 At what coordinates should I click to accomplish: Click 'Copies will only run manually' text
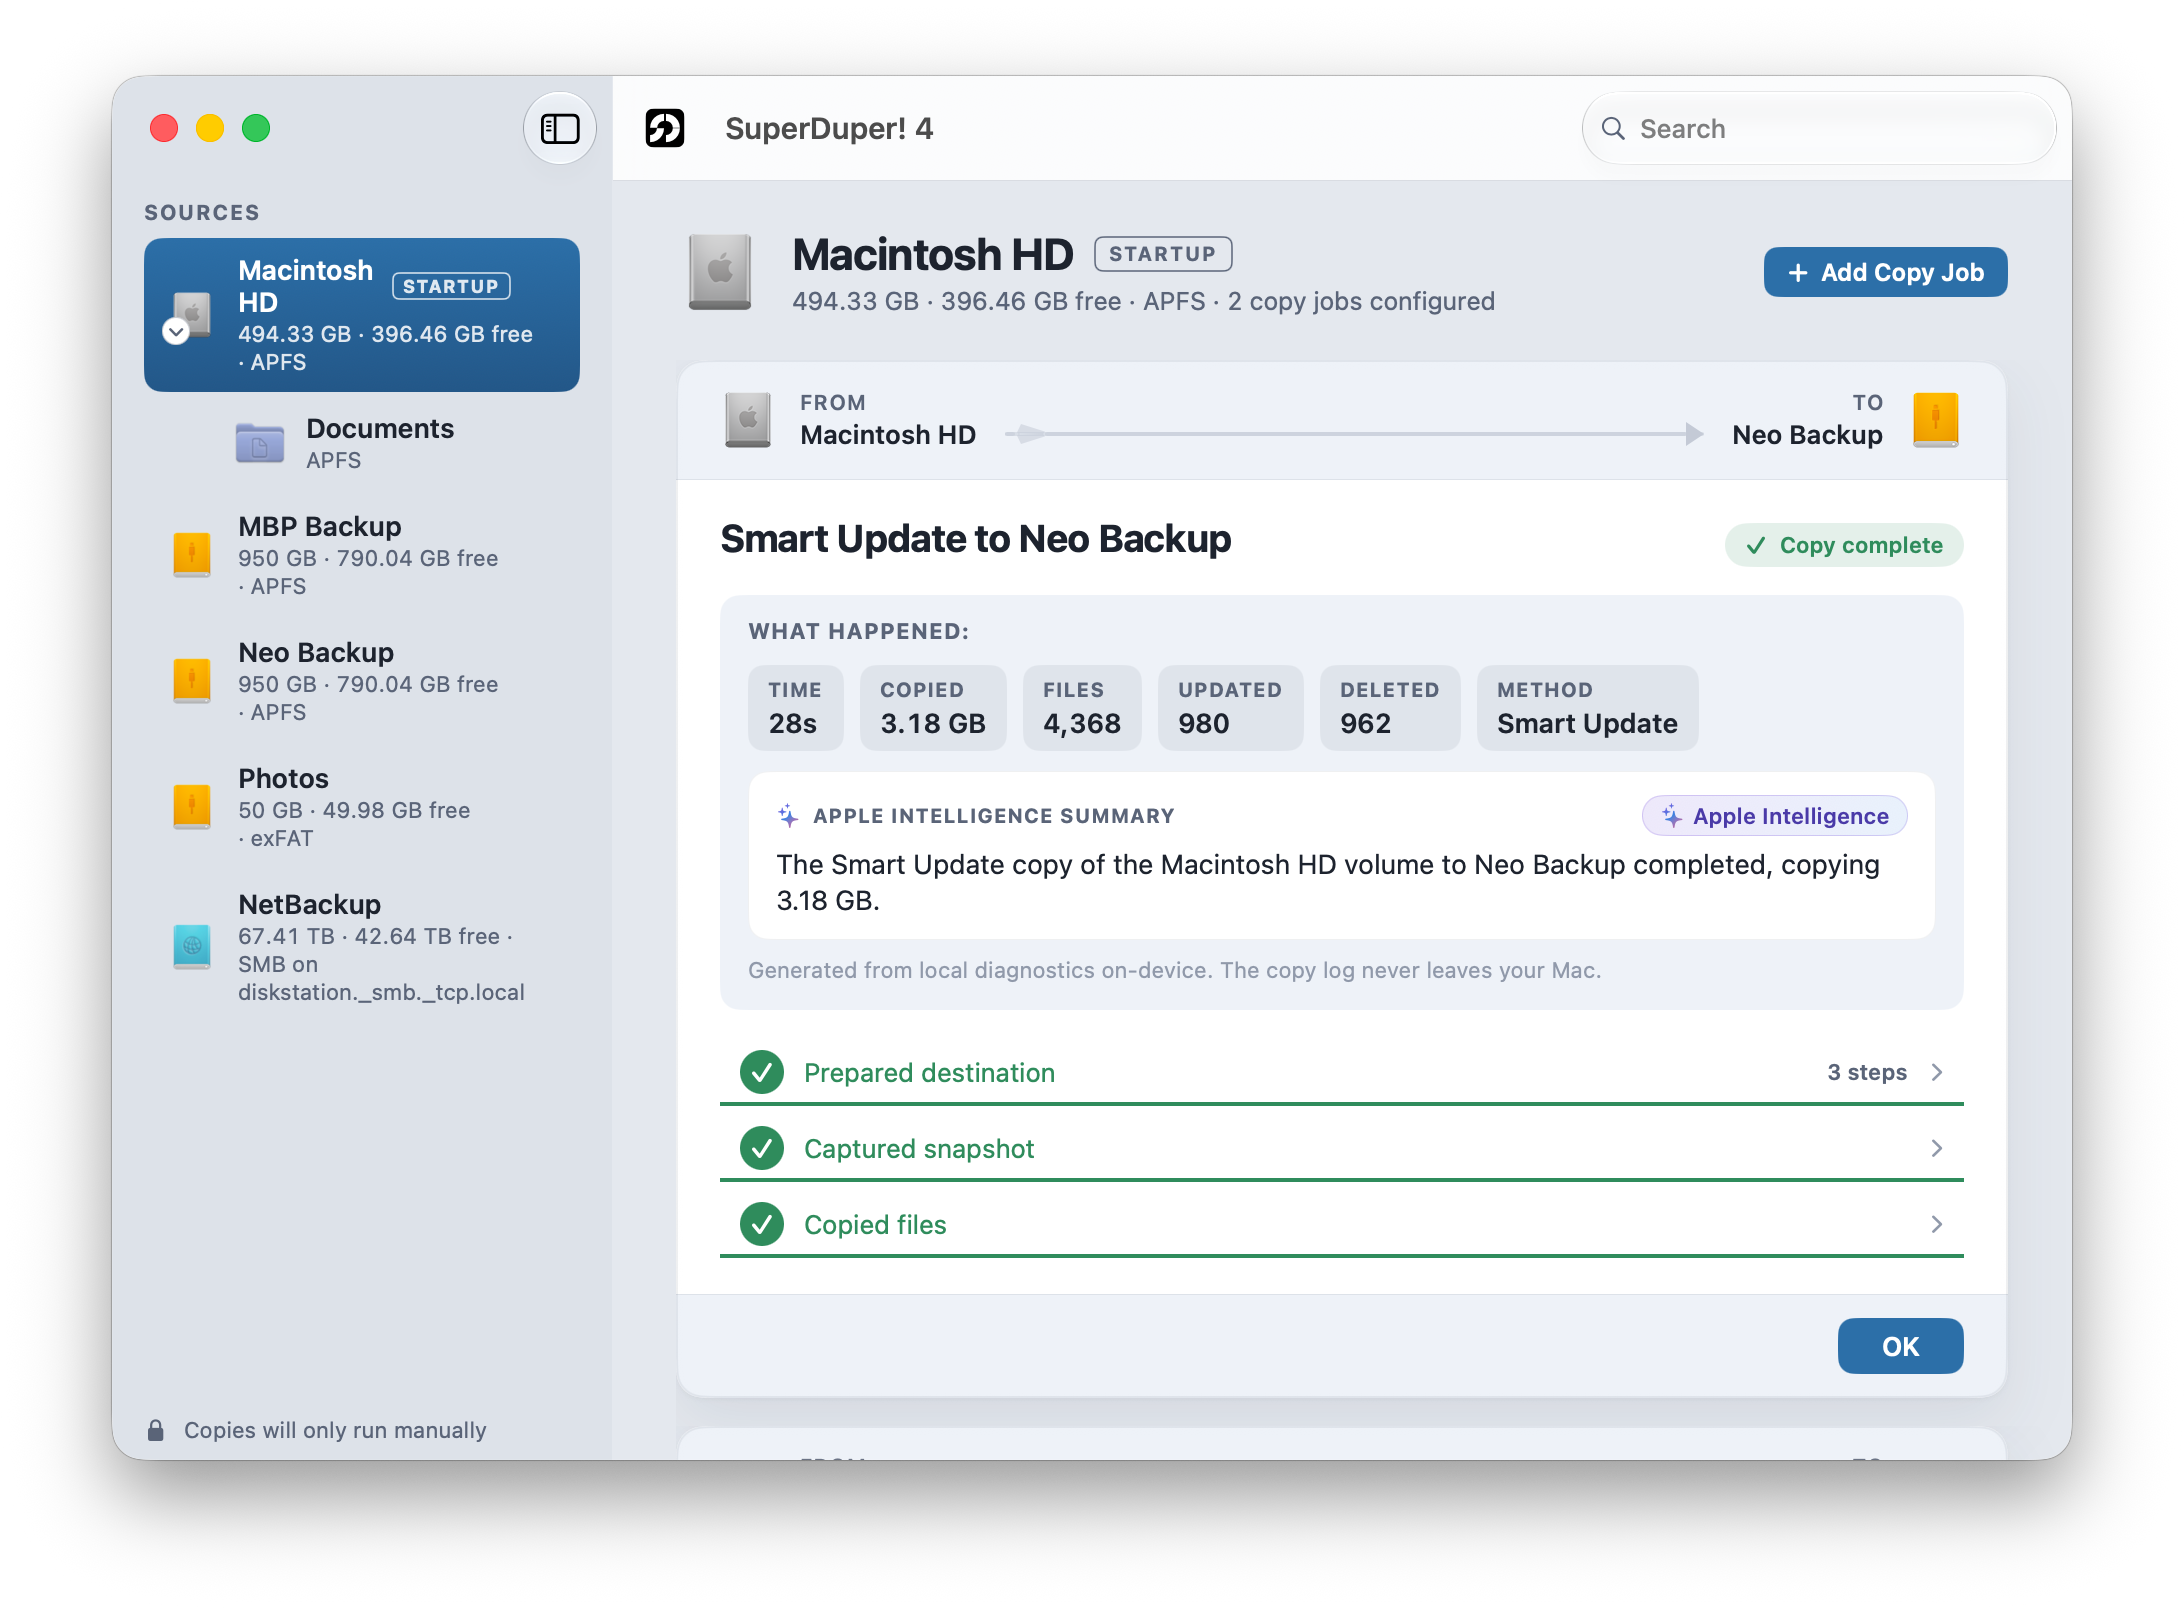click(335, 1430)
